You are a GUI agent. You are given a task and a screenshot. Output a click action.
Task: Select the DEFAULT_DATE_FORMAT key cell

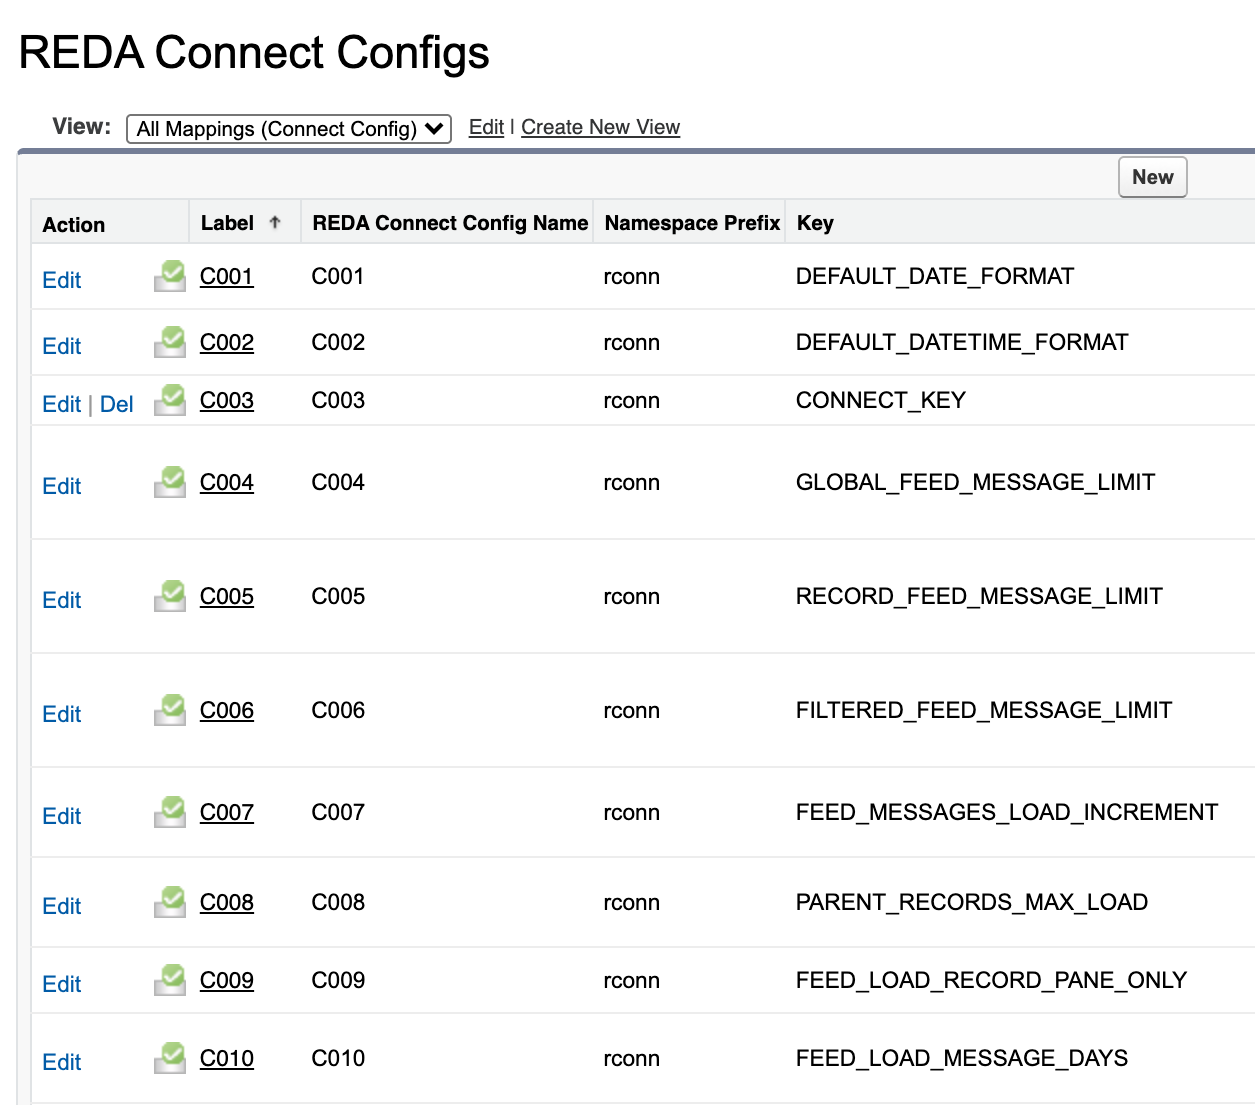tap(935, 276)
